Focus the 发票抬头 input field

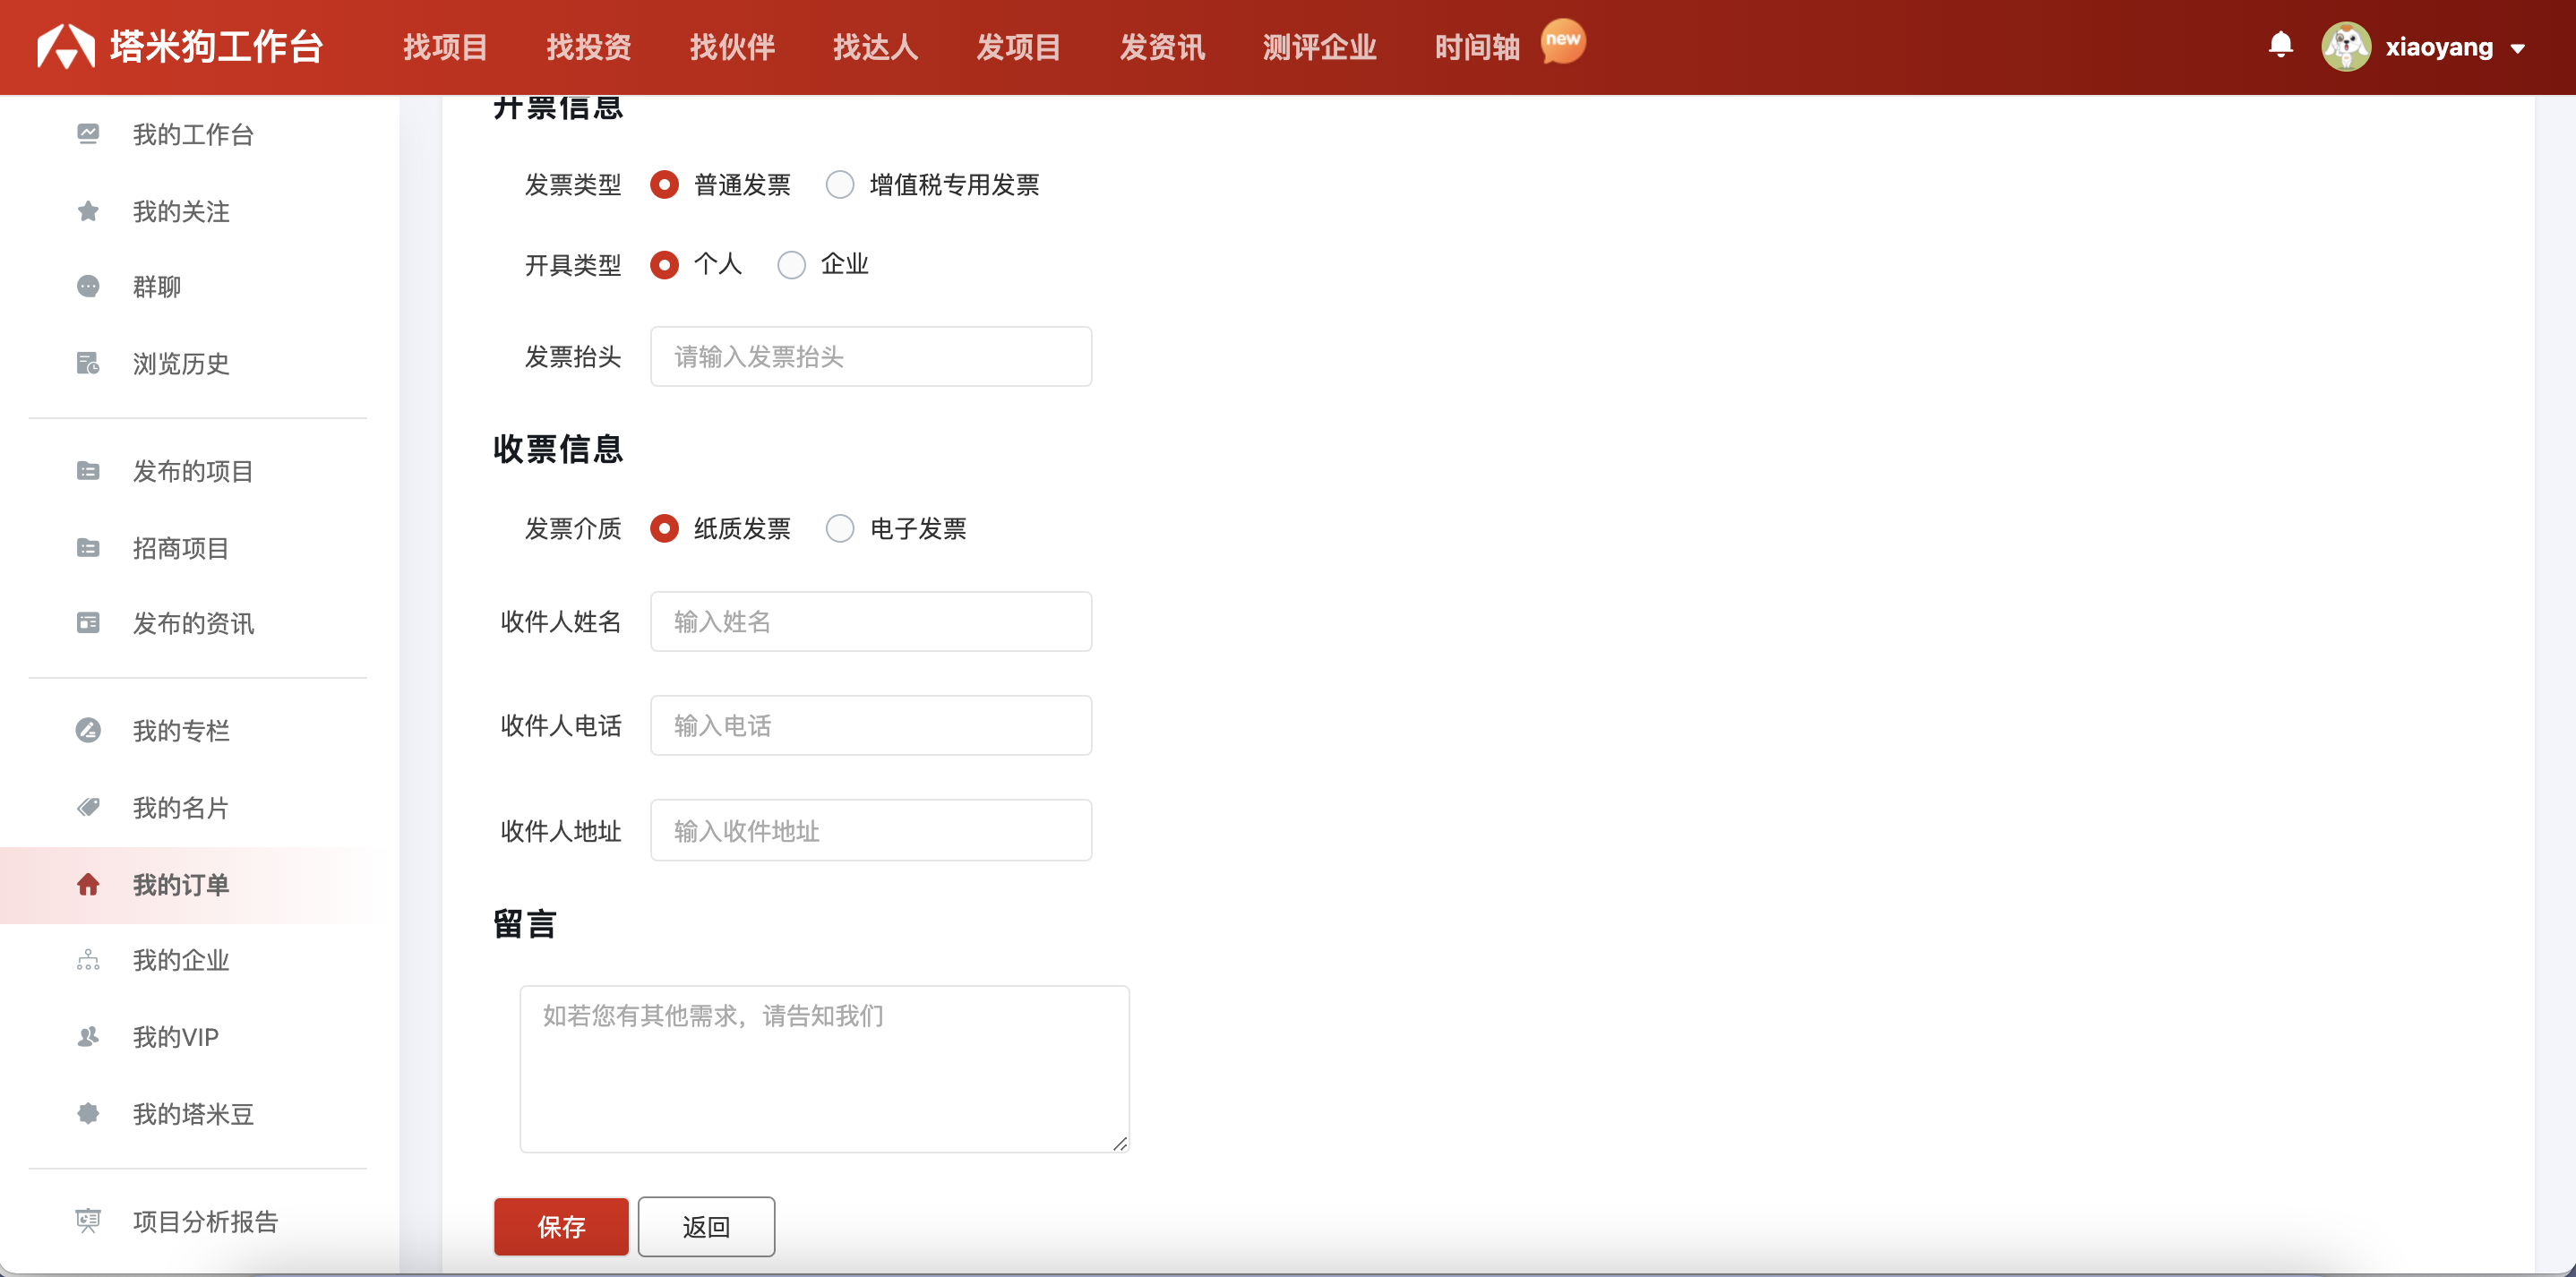pos(871,356)
